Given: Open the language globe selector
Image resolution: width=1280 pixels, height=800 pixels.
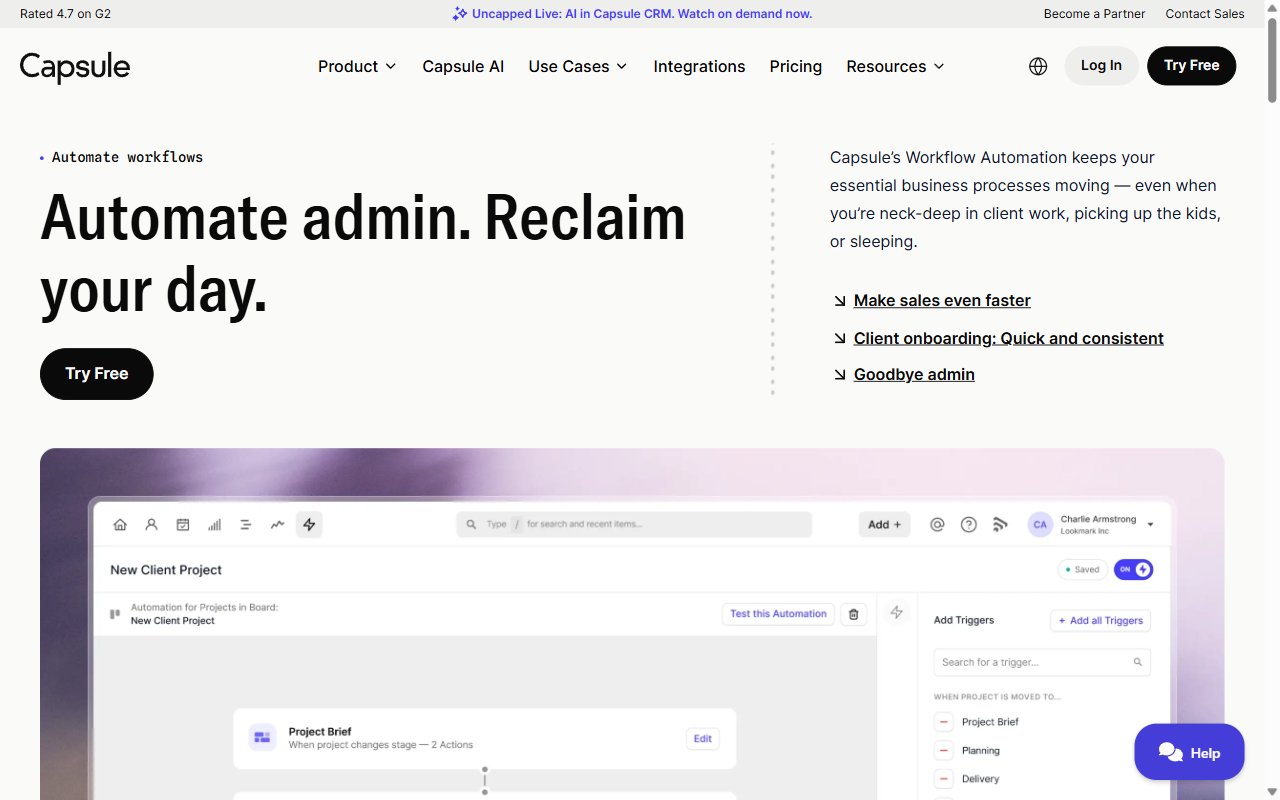Looking at the screenshot, I should (x=1038, y=66).
